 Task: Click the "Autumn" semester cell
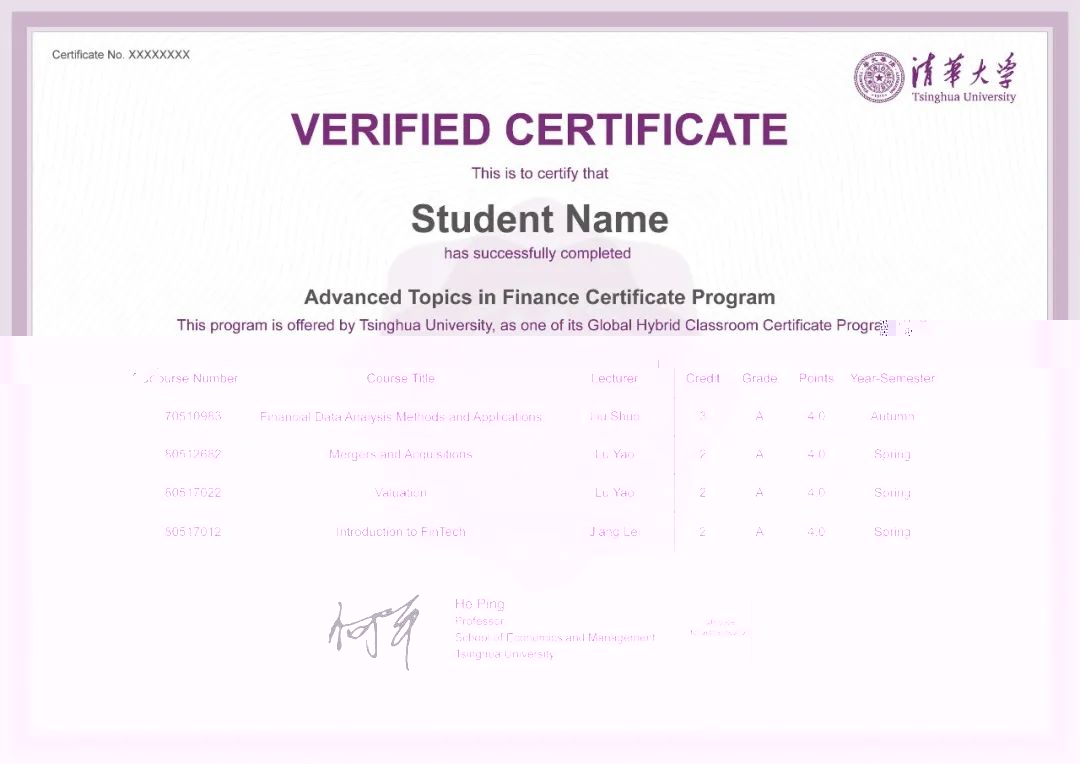(x=893, y=416)
